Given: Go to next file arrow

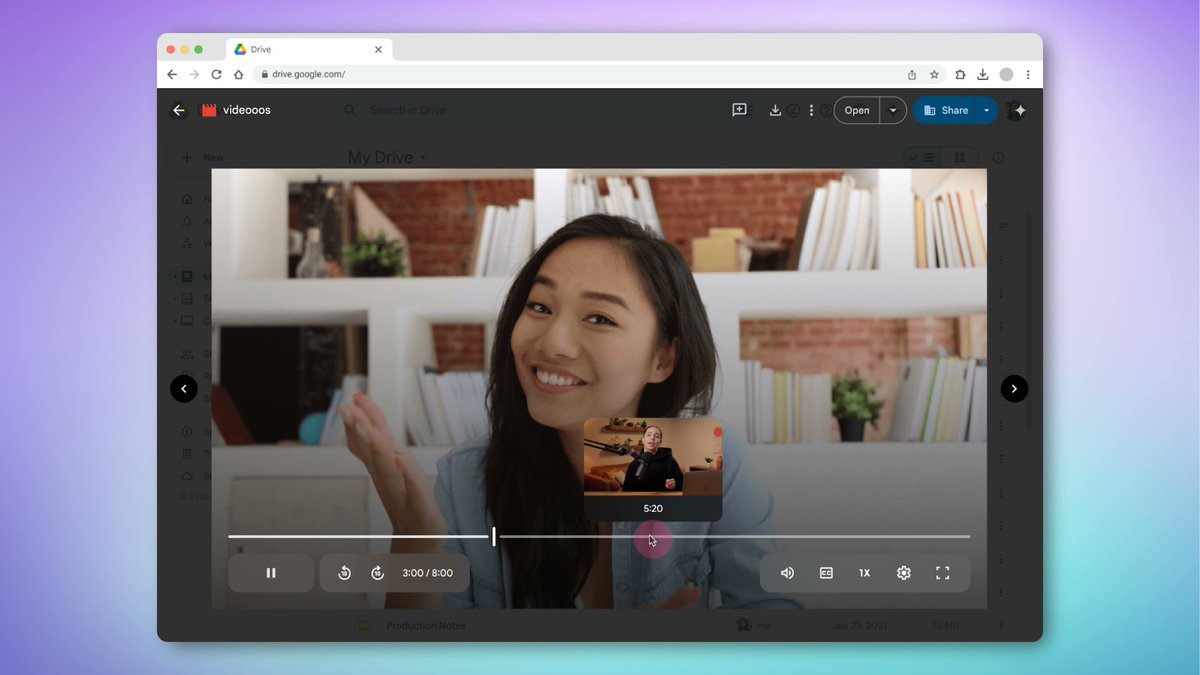Looking at the screenshot, I should click(1014, 389).
